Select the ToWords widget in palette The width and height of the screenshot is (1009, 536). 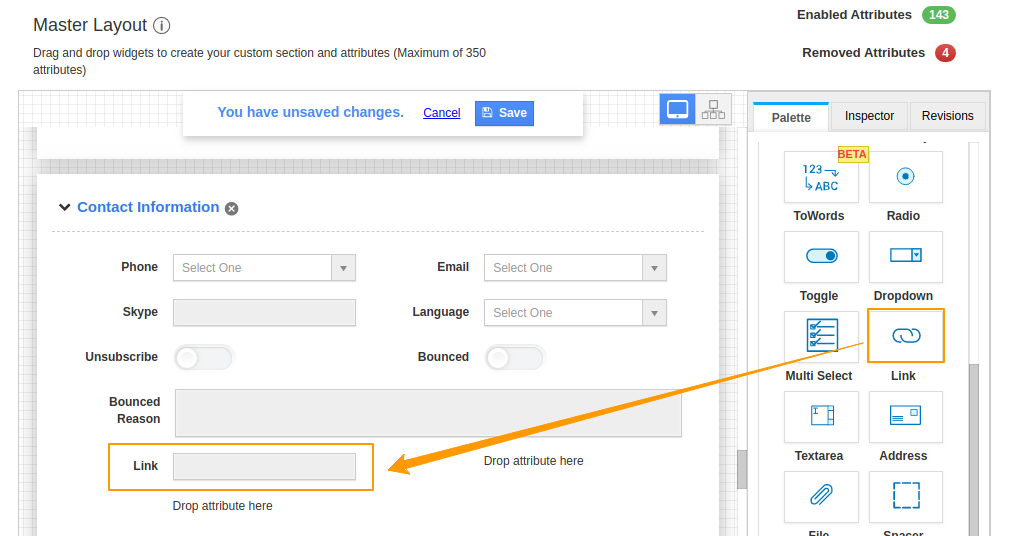tap(821, 178)
